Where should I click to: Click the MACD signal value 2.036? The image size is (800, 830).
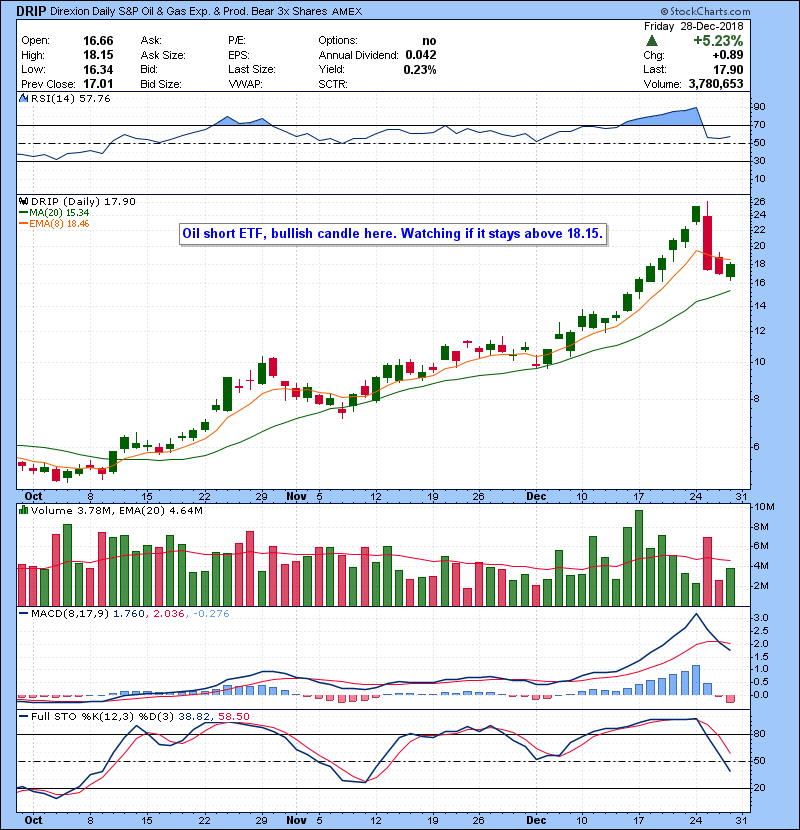168,614
